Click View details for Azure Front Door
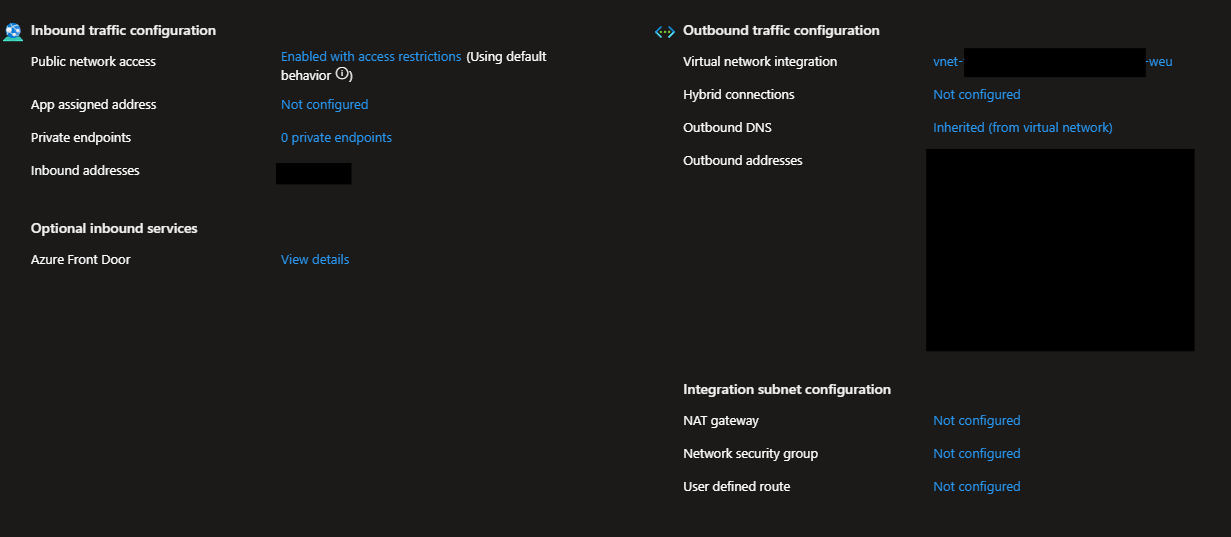Image resolution: width=1231 pixels, height=537 pixels. [315, 260]
